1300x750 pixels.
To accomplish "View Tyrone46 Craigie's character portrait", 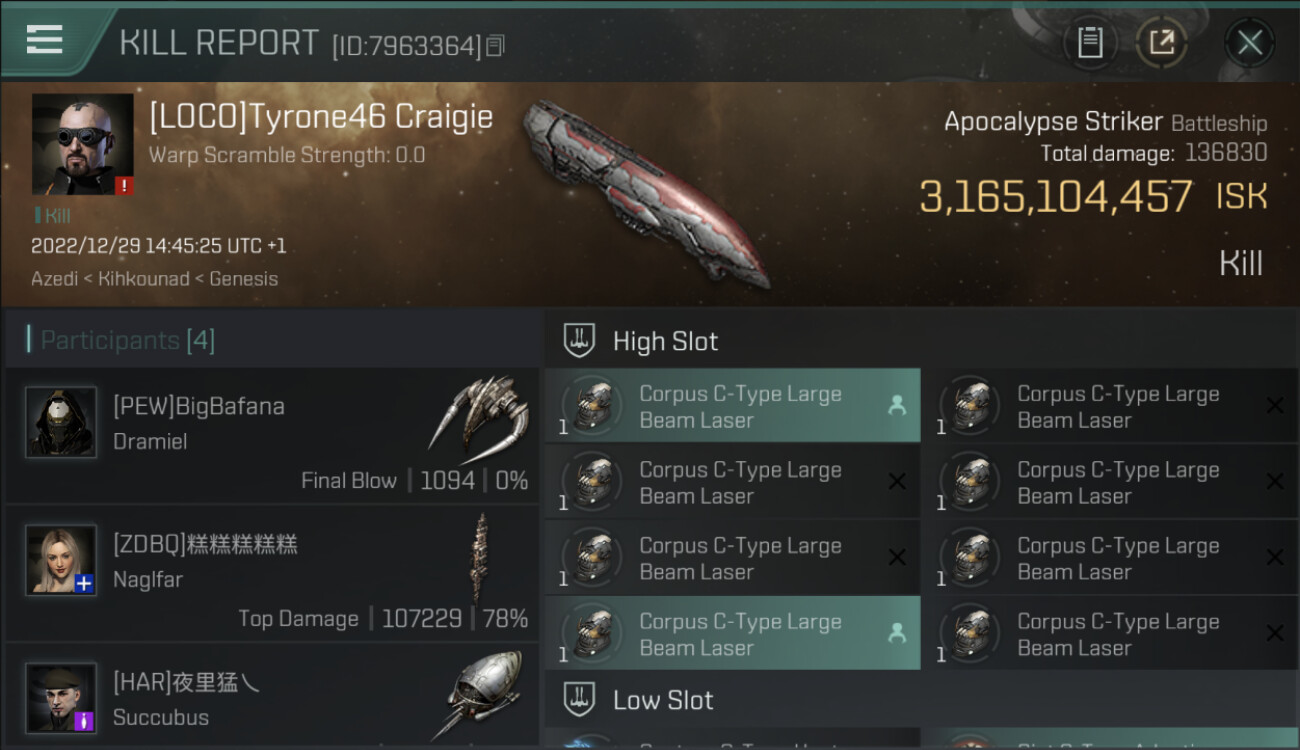I will 82,144.
